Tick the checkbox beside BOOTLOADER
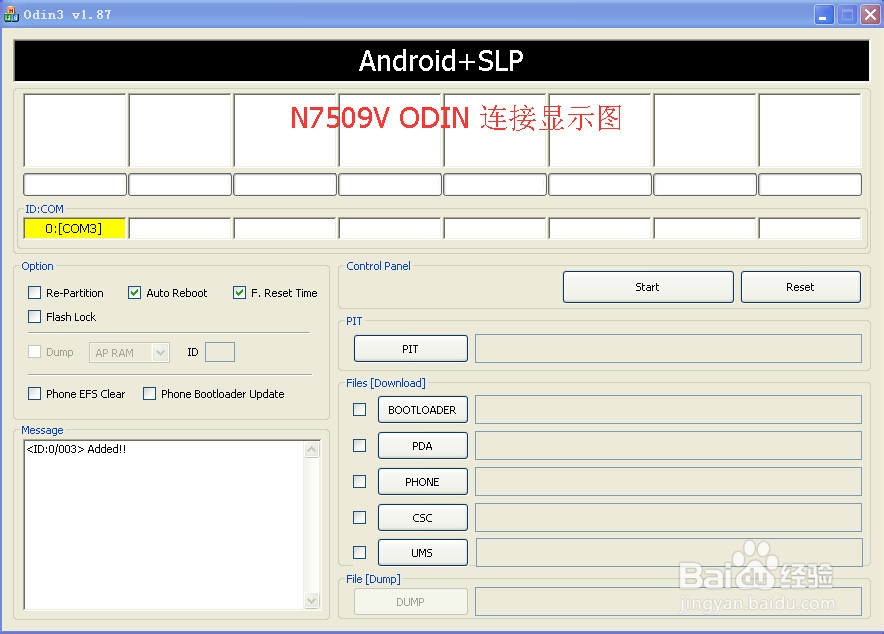This screenshot has height=634, width=884. point(359,409)
